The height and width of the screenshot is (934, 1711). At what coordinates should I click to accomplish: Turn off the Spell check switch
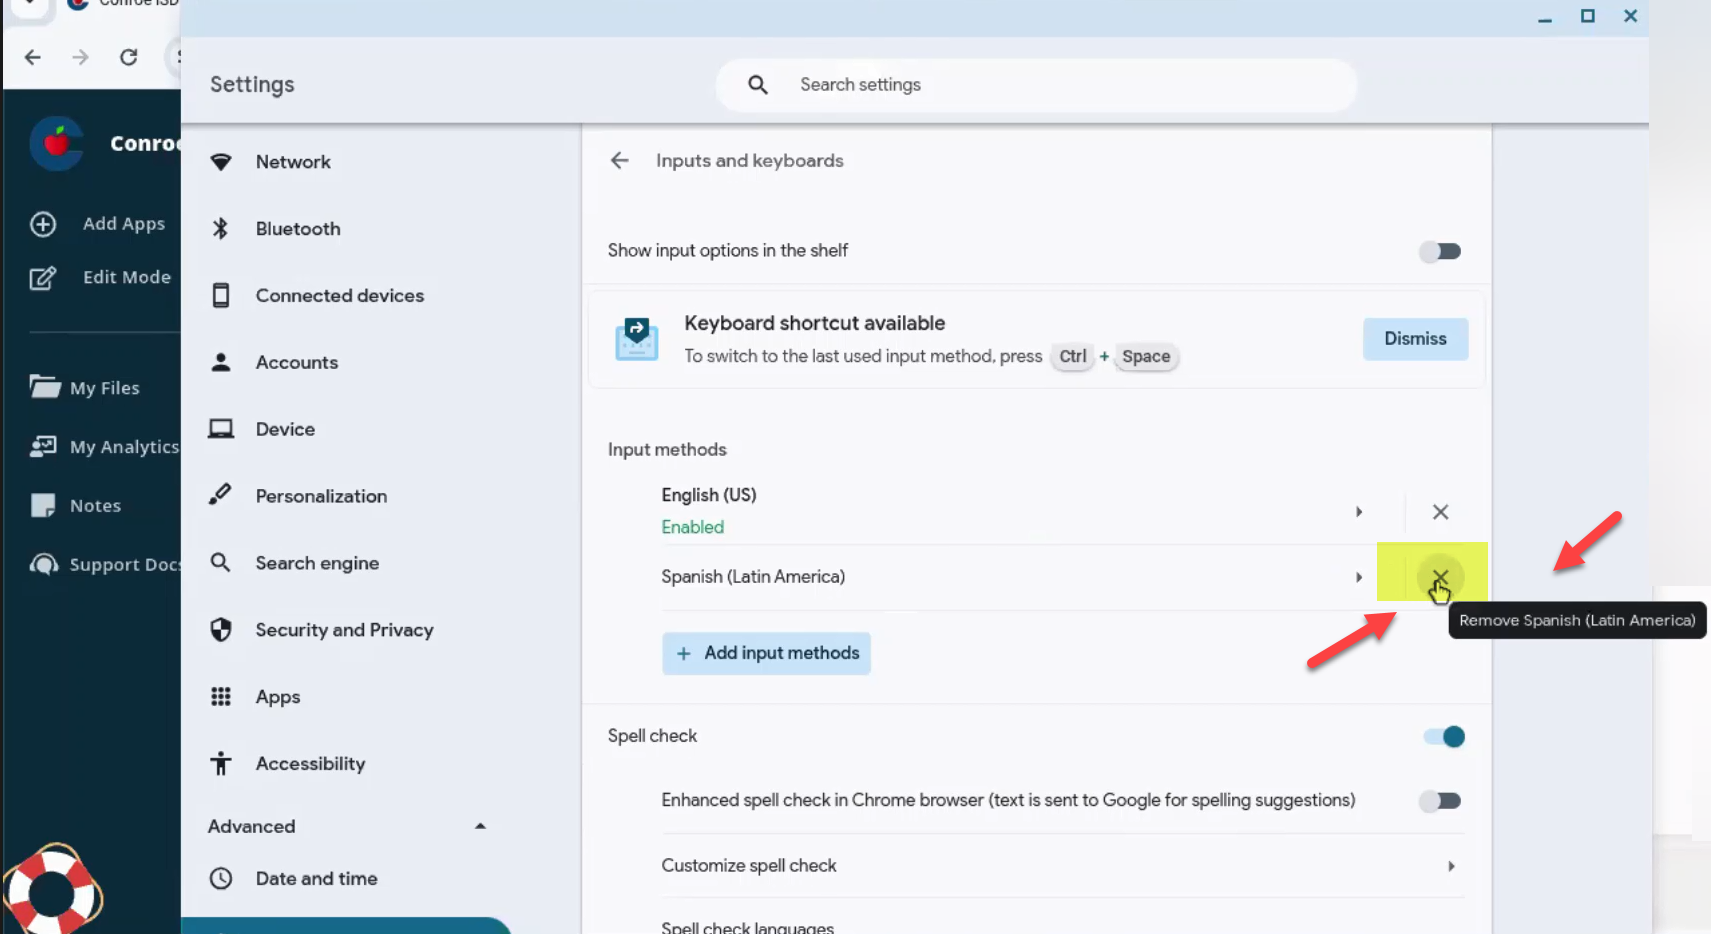(x=1443, y=737)
